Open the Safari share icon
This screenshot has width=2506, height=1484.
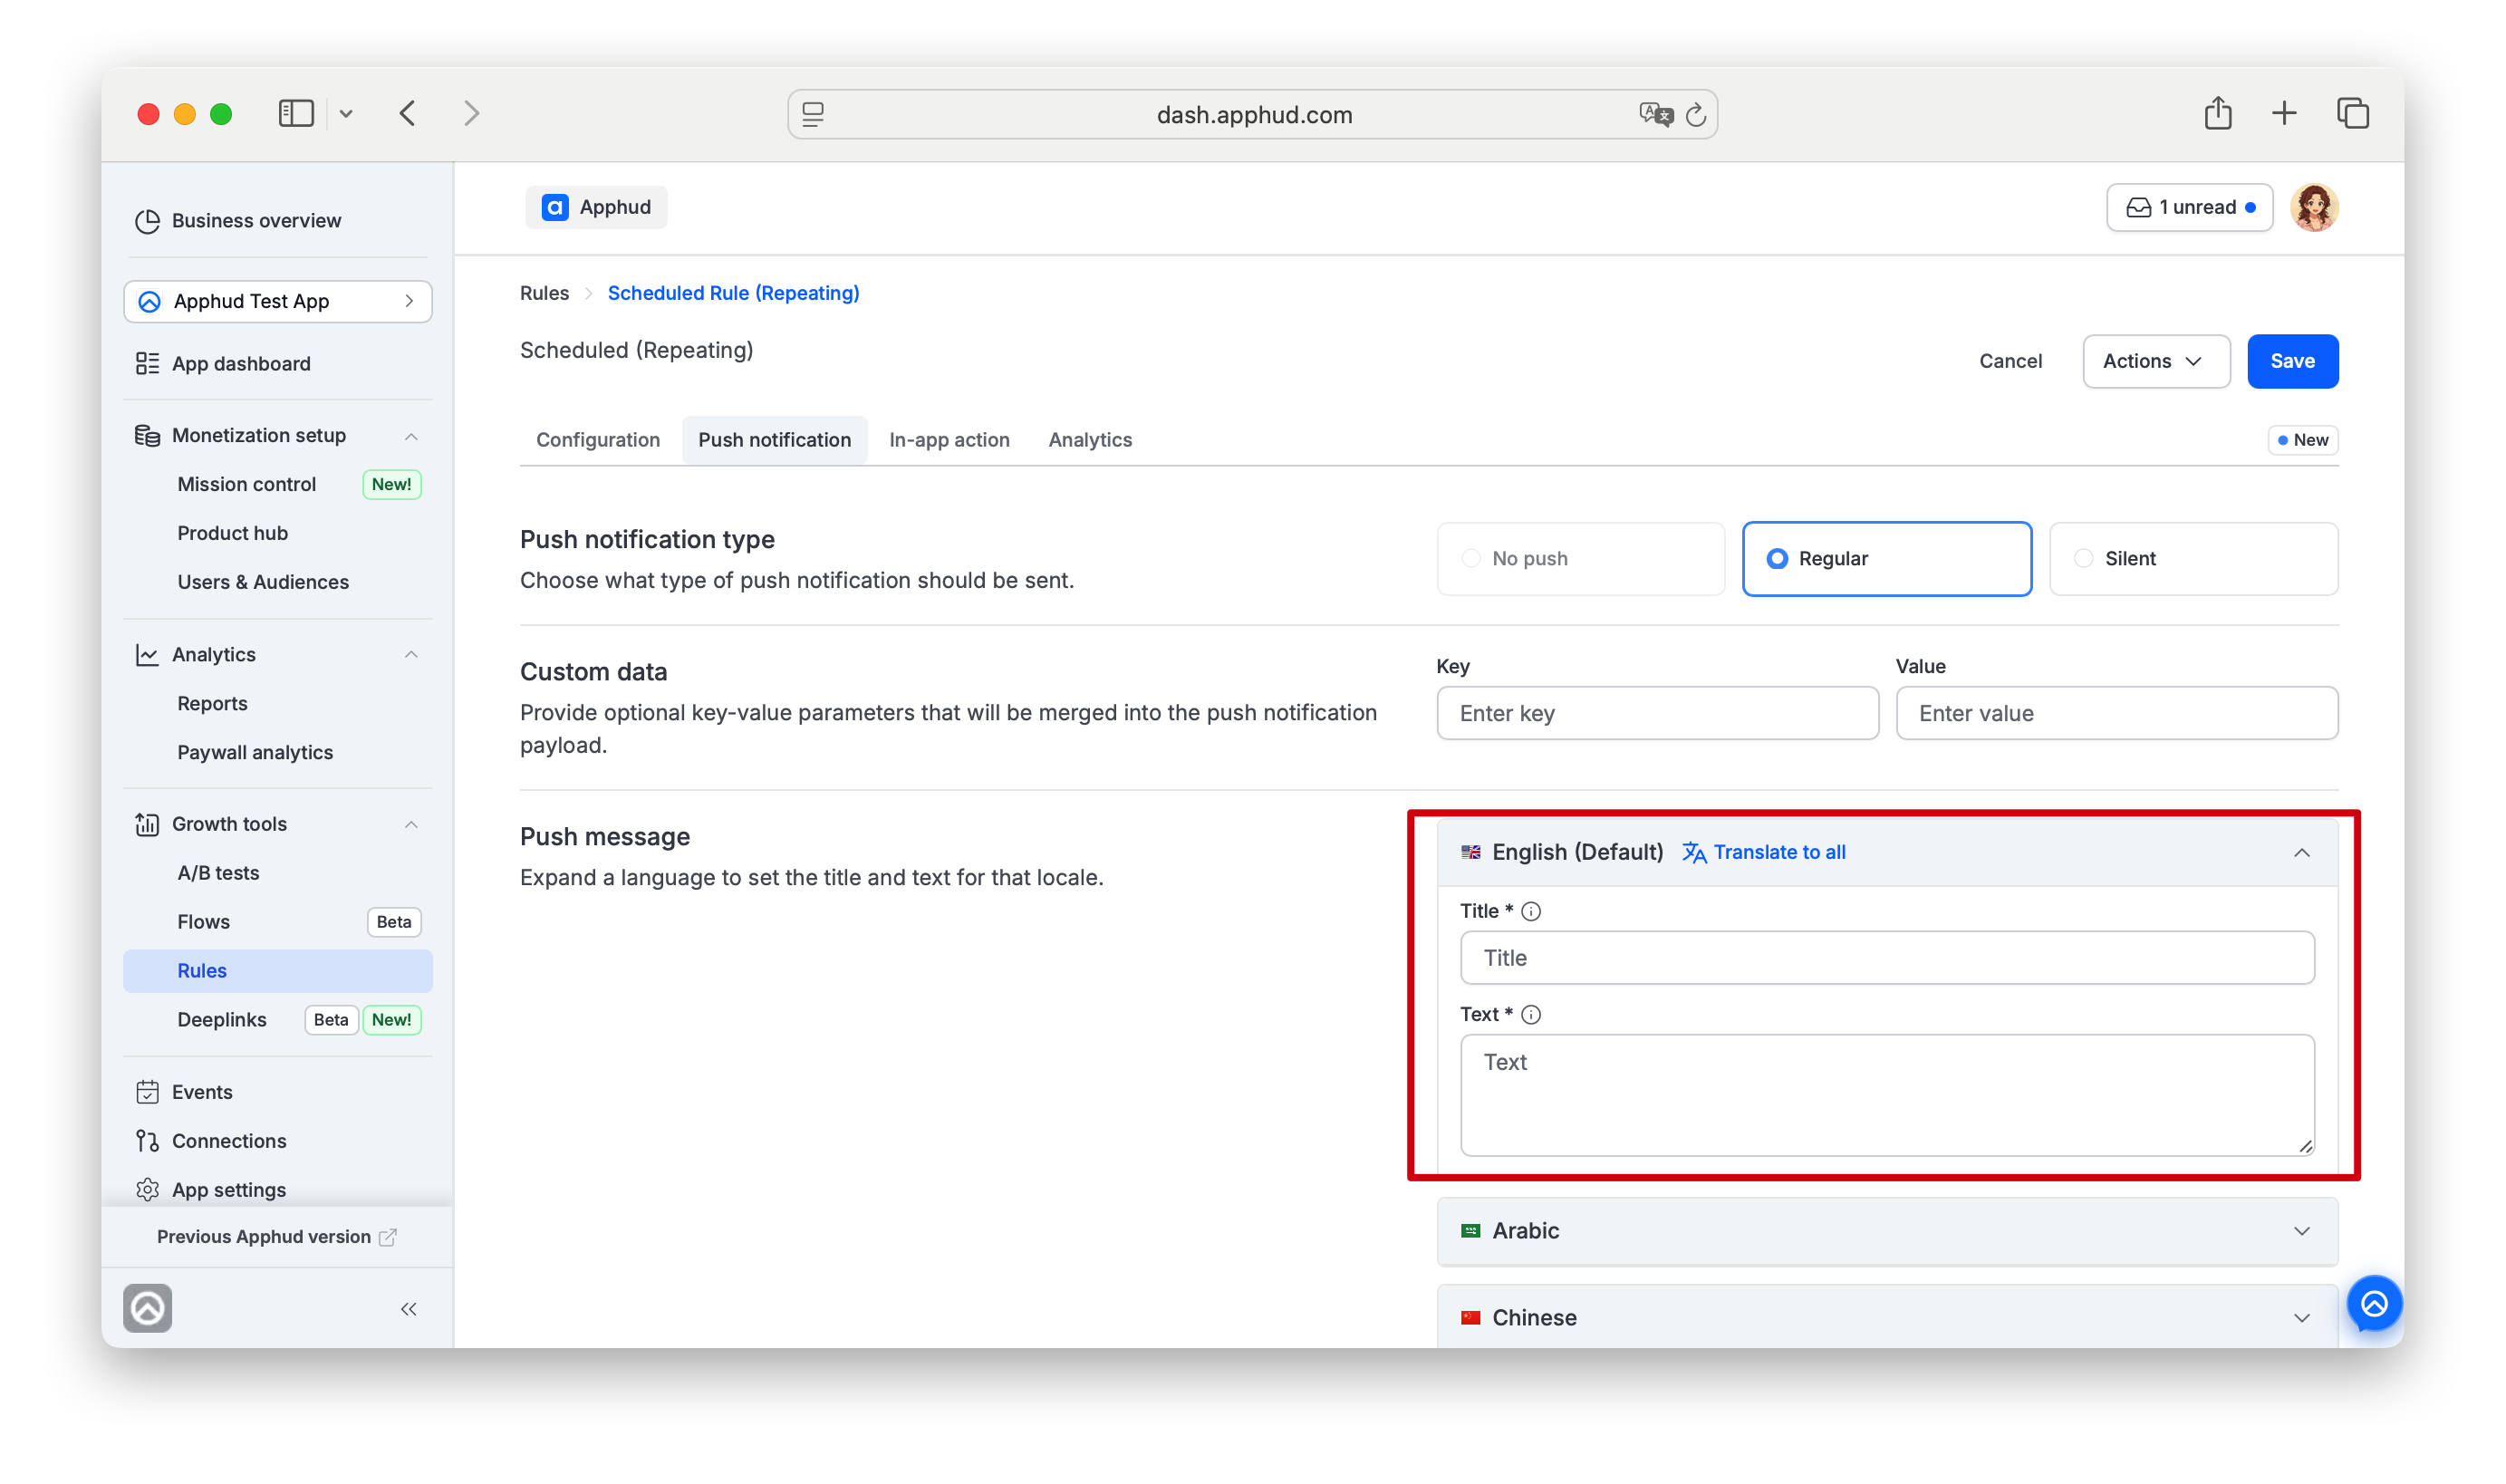[2217, 112]
